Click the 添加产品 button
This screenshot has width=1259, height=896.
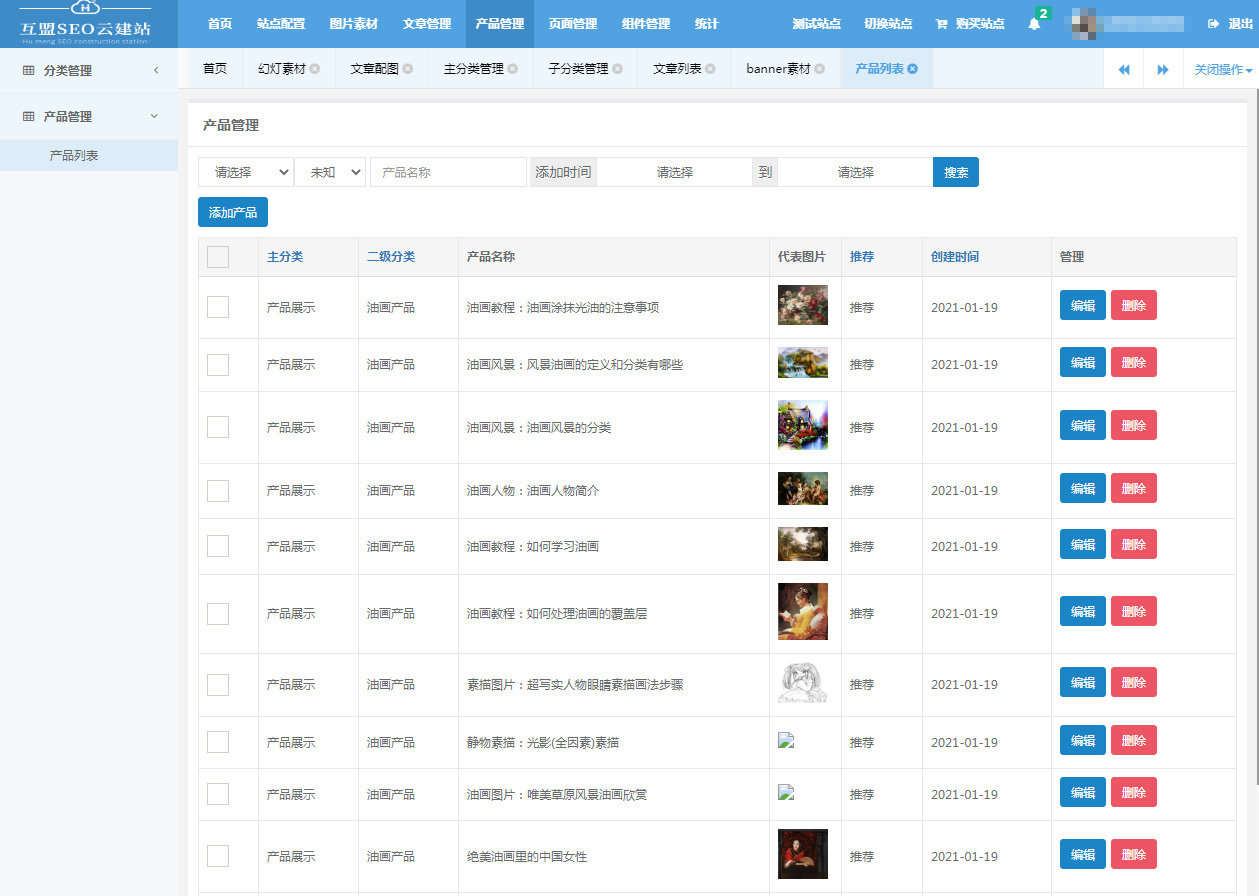(233, 212)
